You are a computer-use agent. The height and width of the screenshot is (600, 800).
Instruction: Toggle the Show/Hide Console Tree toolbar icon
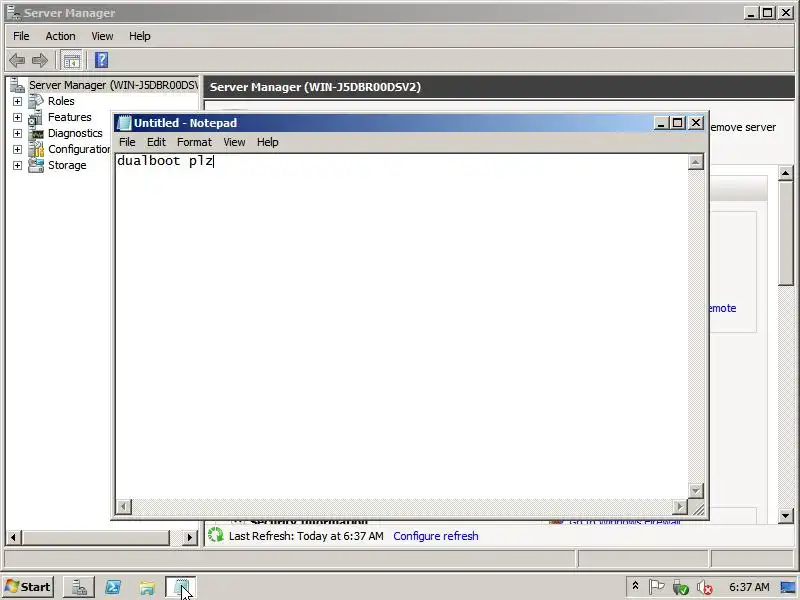click(71, 61)
